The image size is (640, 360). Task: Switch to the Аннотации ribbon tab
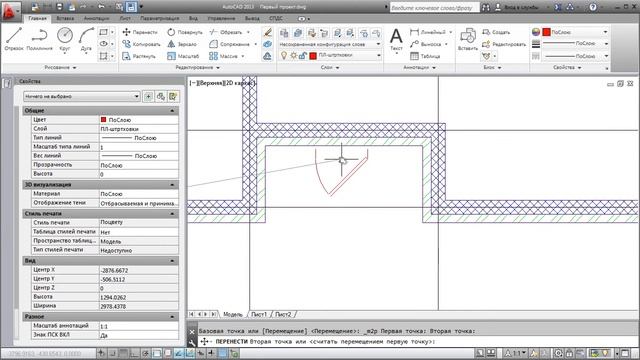[96, 18]
